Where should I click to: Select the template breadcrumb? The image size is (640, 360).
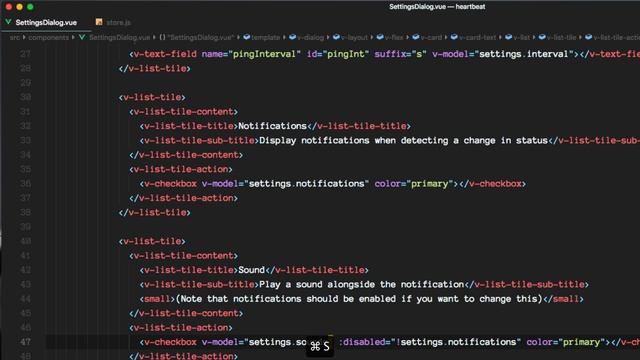pyautogui.click(x=266, y=38)
